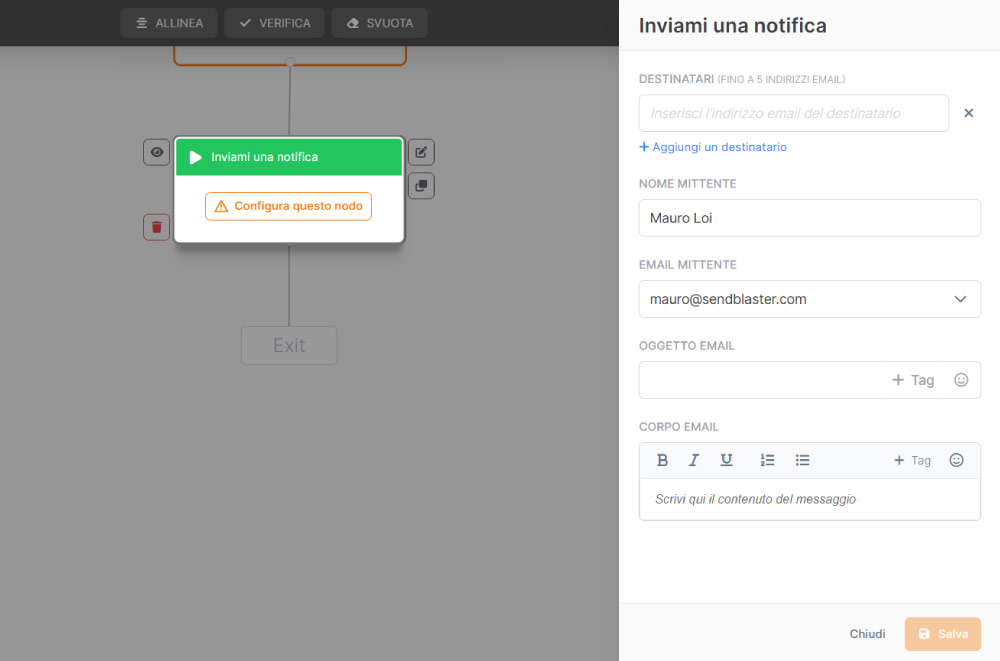This screenshot has height=661, width=1000.
Task: Click the SVUOTA clear button
Action: (x=379, y=23)
